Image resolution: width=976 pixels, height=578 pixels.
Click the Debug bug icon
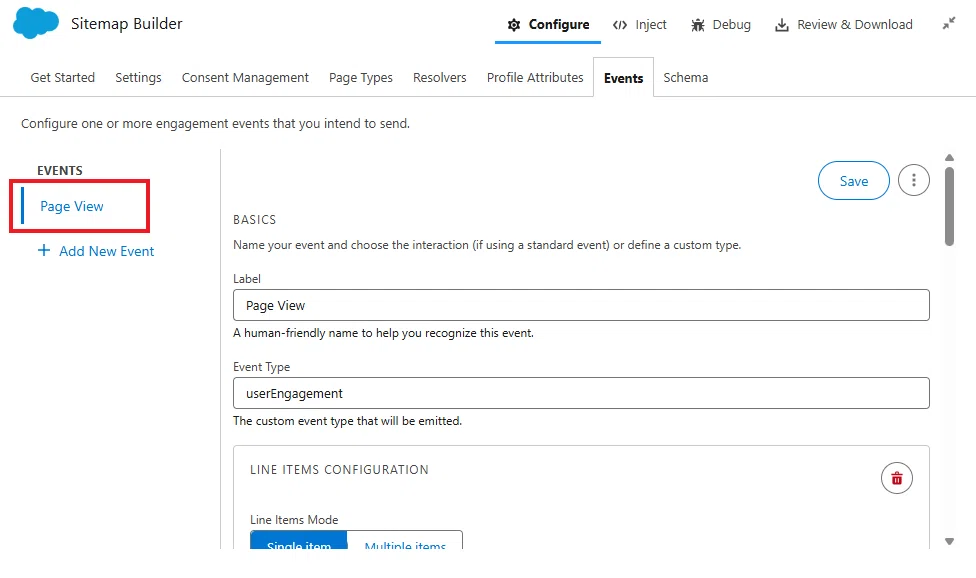click(x=698, y=25)
